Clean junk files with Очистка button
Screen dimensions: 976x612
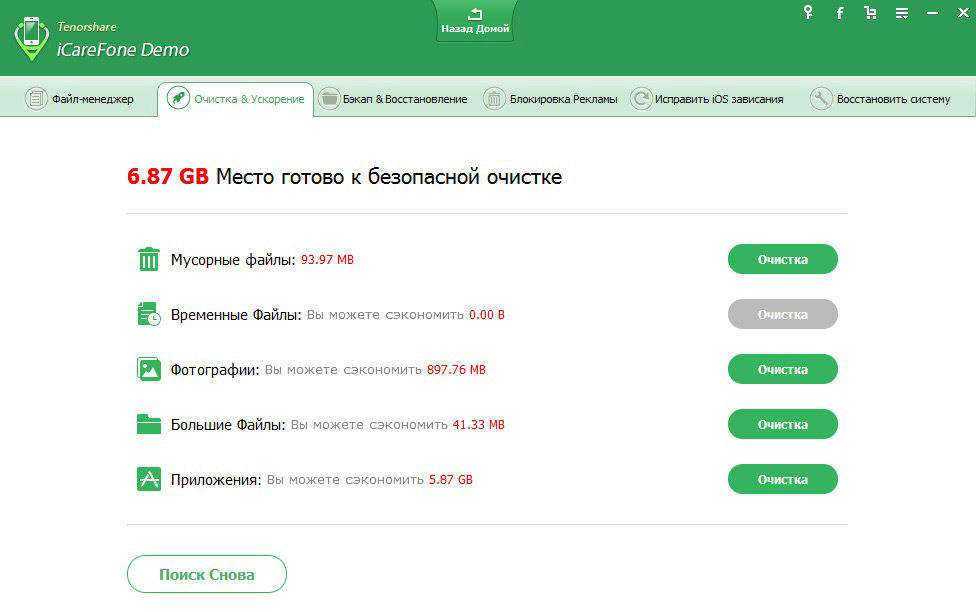click(782, 259)
